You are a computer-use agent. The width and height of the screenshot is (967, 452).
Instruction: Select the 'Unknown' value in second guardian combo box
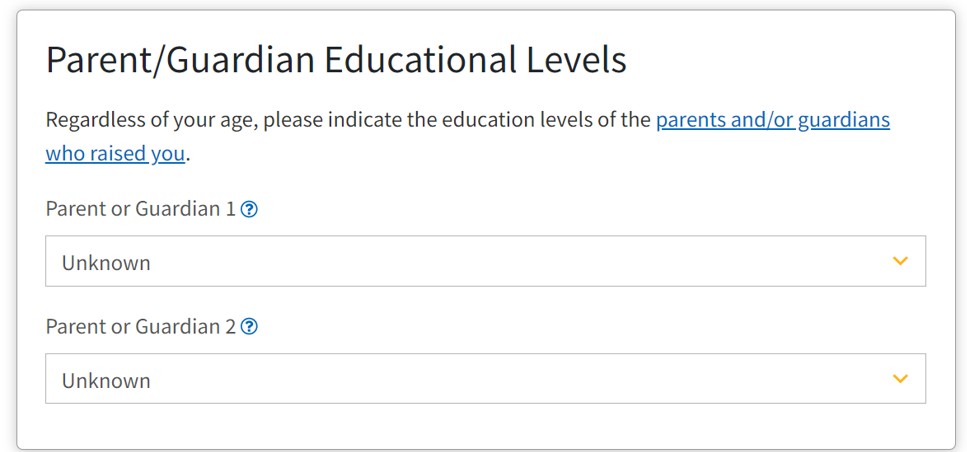tap(106, 380)
